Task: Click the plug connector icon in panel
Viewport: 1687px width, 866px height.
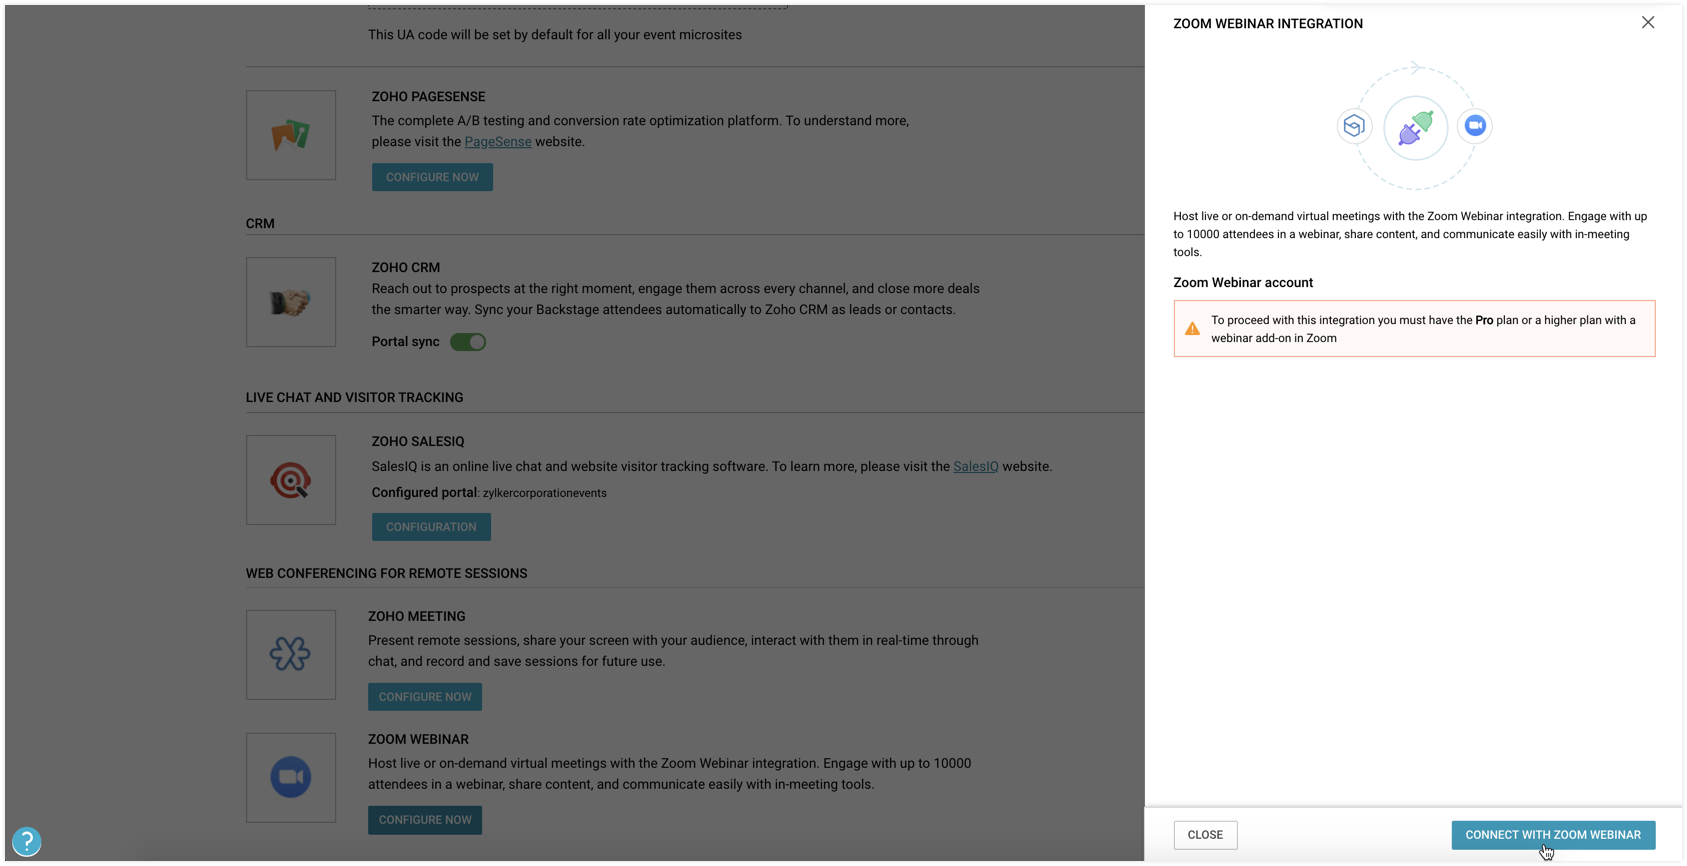Action: 1415,128
